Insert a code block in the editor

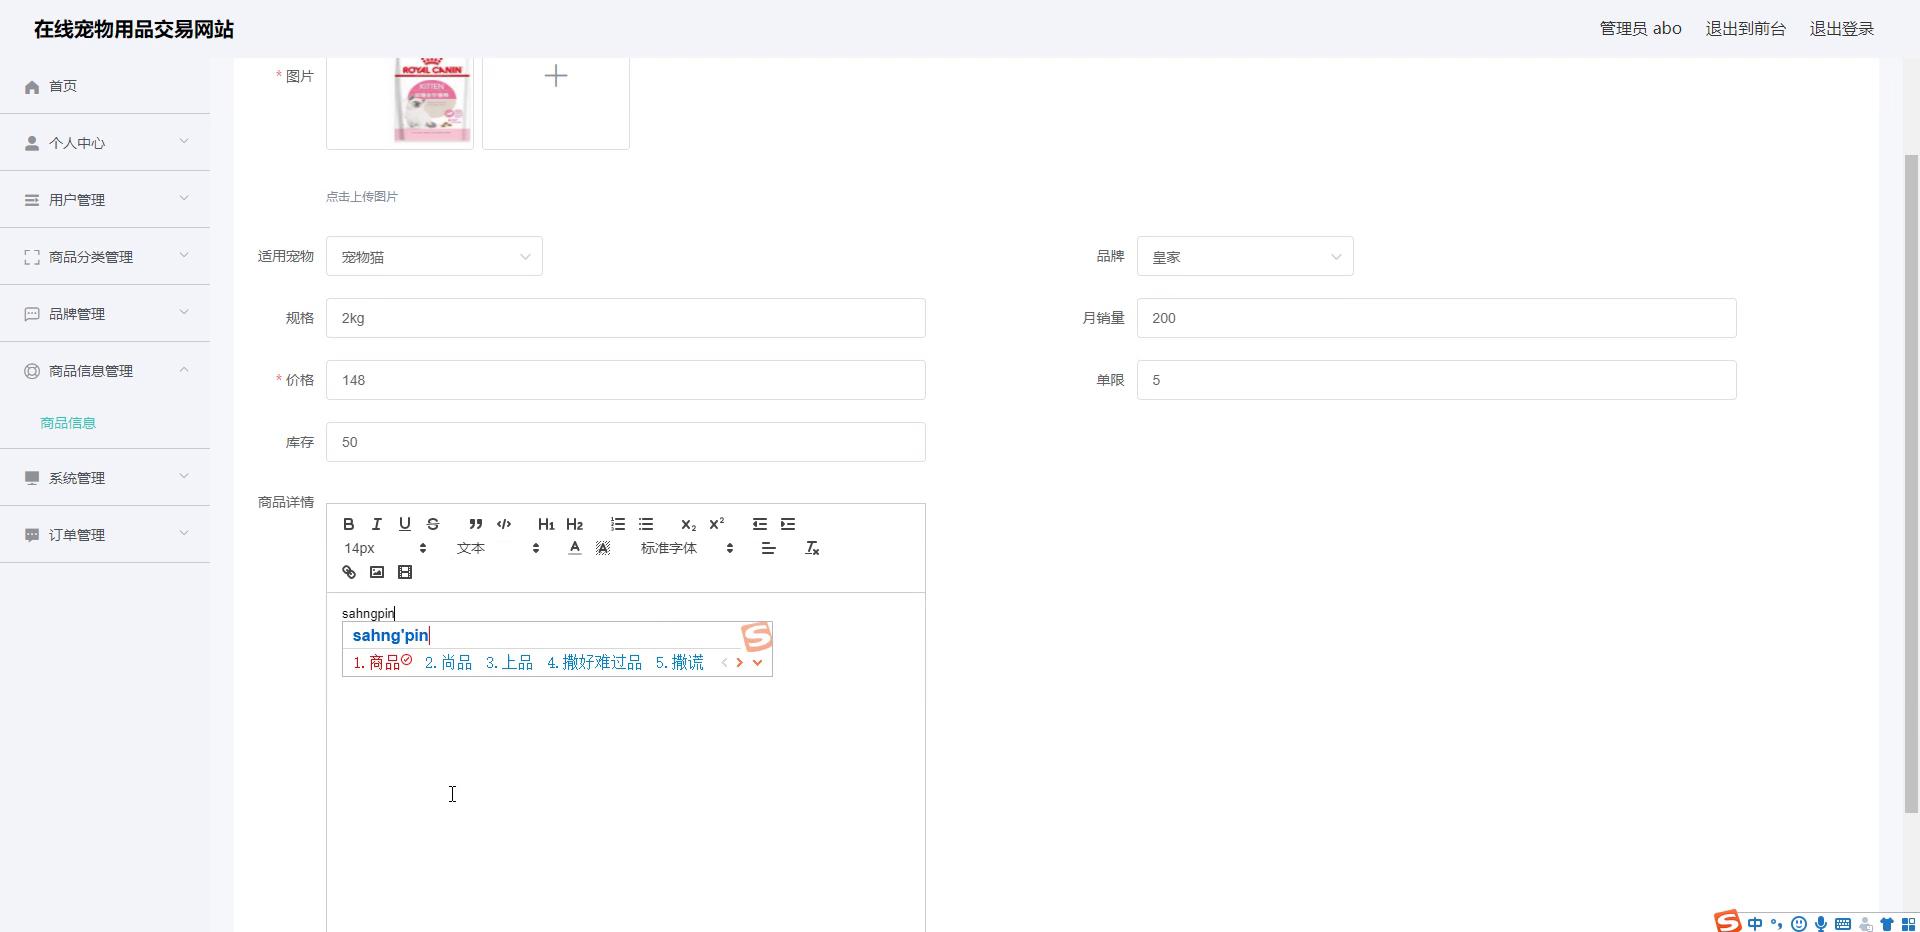[504, 524]
